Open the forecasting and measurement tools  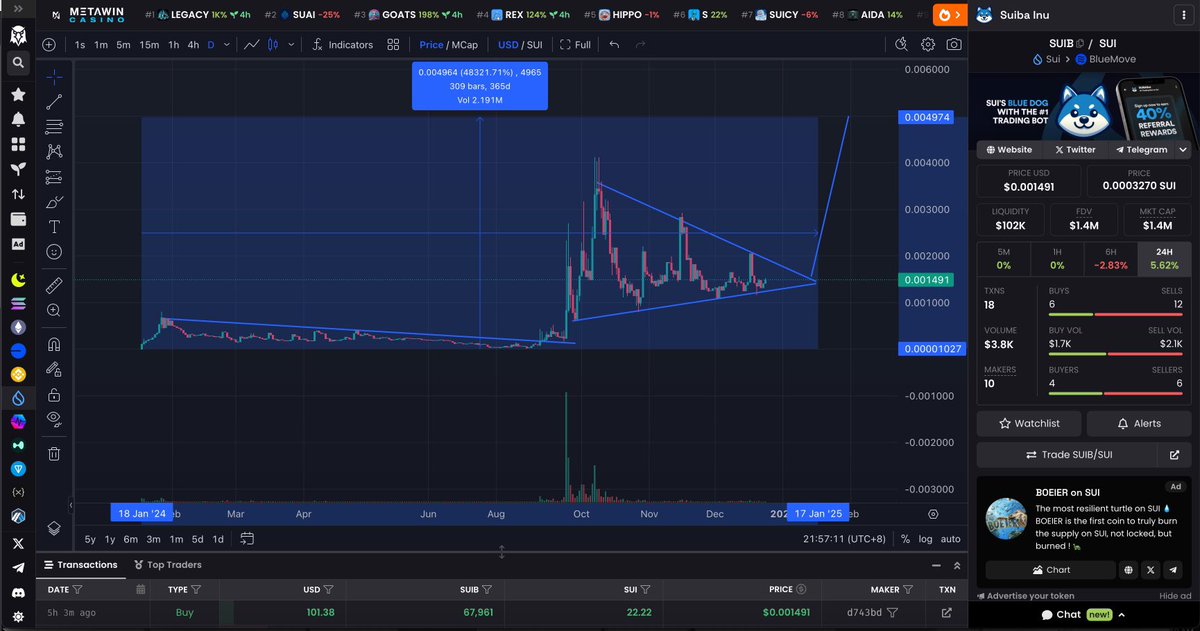tap(54, 177)
